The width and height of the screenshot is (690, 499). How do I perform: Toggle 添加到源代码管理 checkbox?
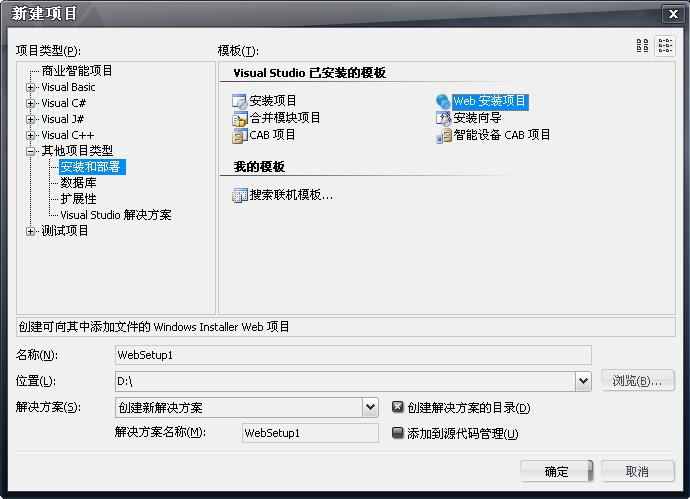pos(397,433)
